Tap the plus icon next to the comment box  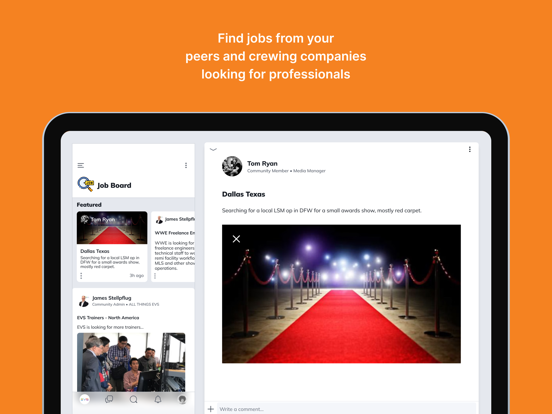211,409
